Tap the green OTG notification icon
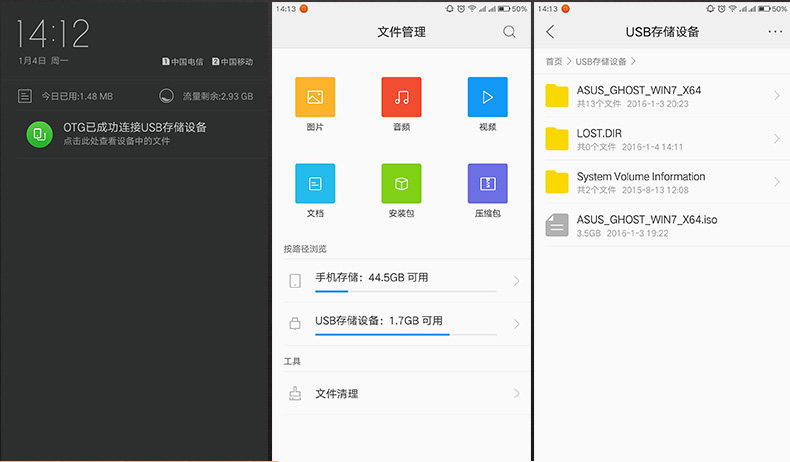The width and height of the screenshot is (790, 462). 39,134
